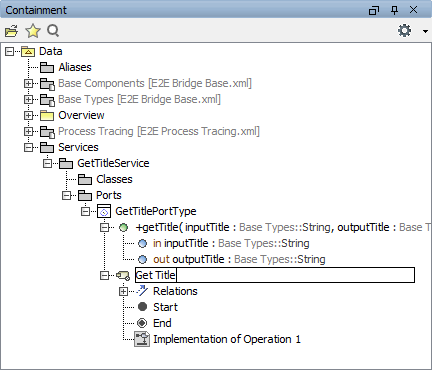Select Base Components [E2E Bridge Base.xml]
Screen dimensions: 432x370
click(155, 83)
